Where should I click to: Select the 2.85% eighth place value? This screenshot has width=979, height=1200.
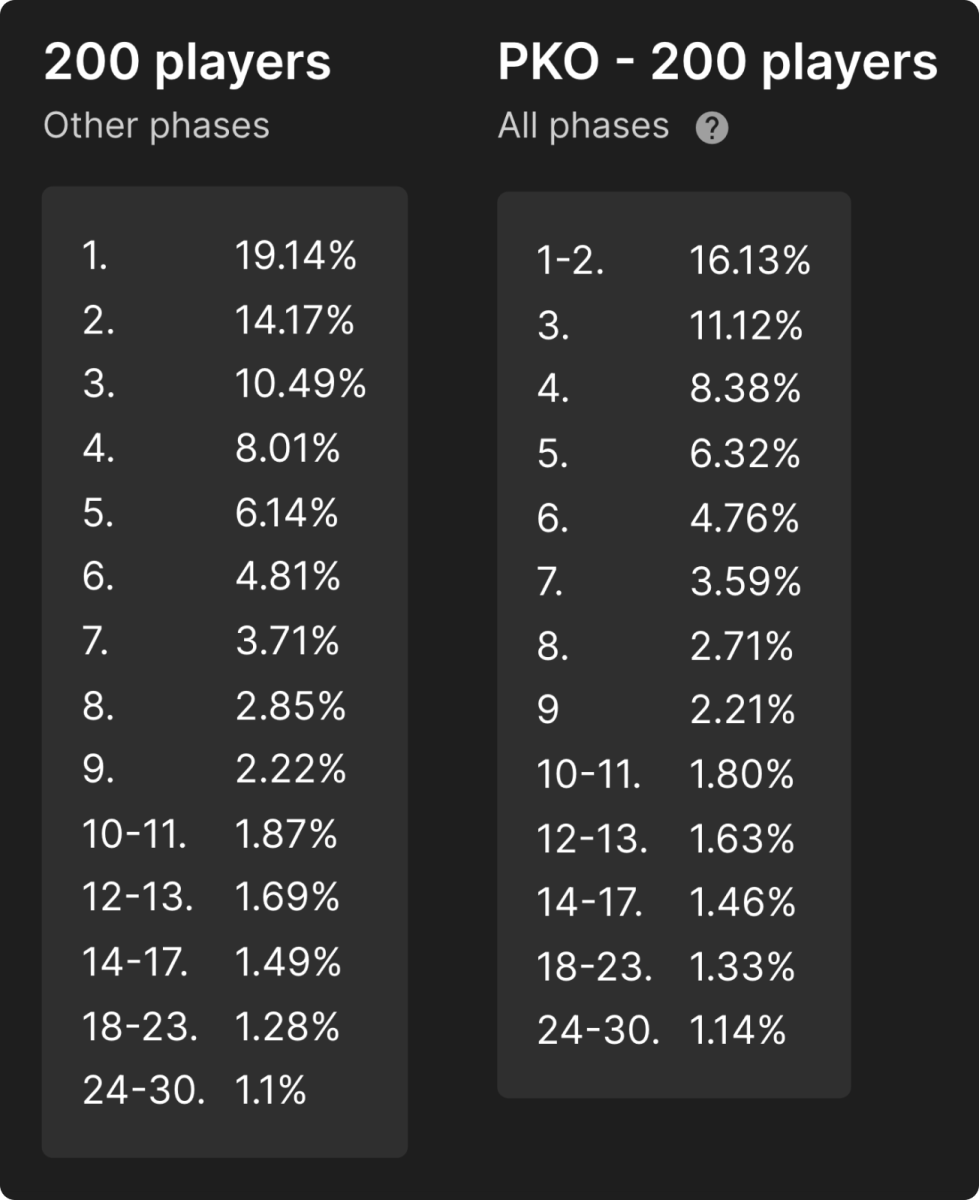click(x=290, y=706)
